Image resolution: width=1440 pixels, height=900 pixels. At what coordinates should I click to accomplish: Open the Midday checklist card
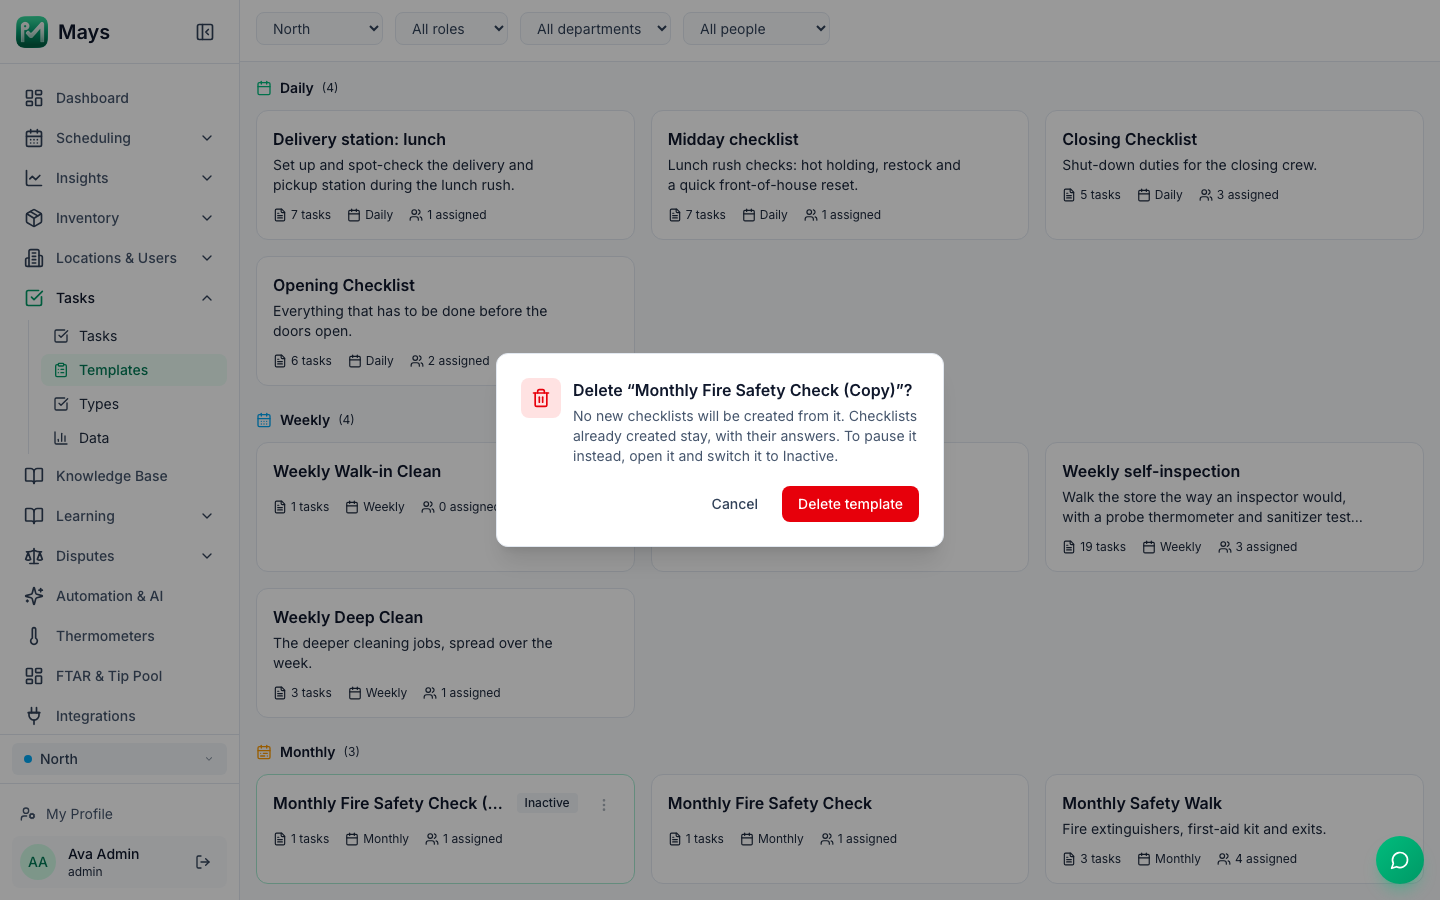tap(840, 175)
